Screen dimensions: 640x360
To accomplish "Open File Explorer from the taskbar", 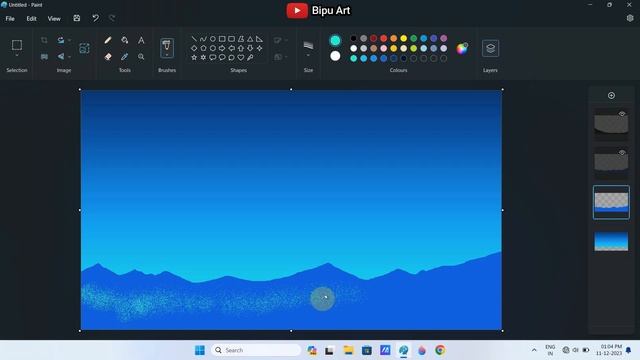I will pos(348,350).
